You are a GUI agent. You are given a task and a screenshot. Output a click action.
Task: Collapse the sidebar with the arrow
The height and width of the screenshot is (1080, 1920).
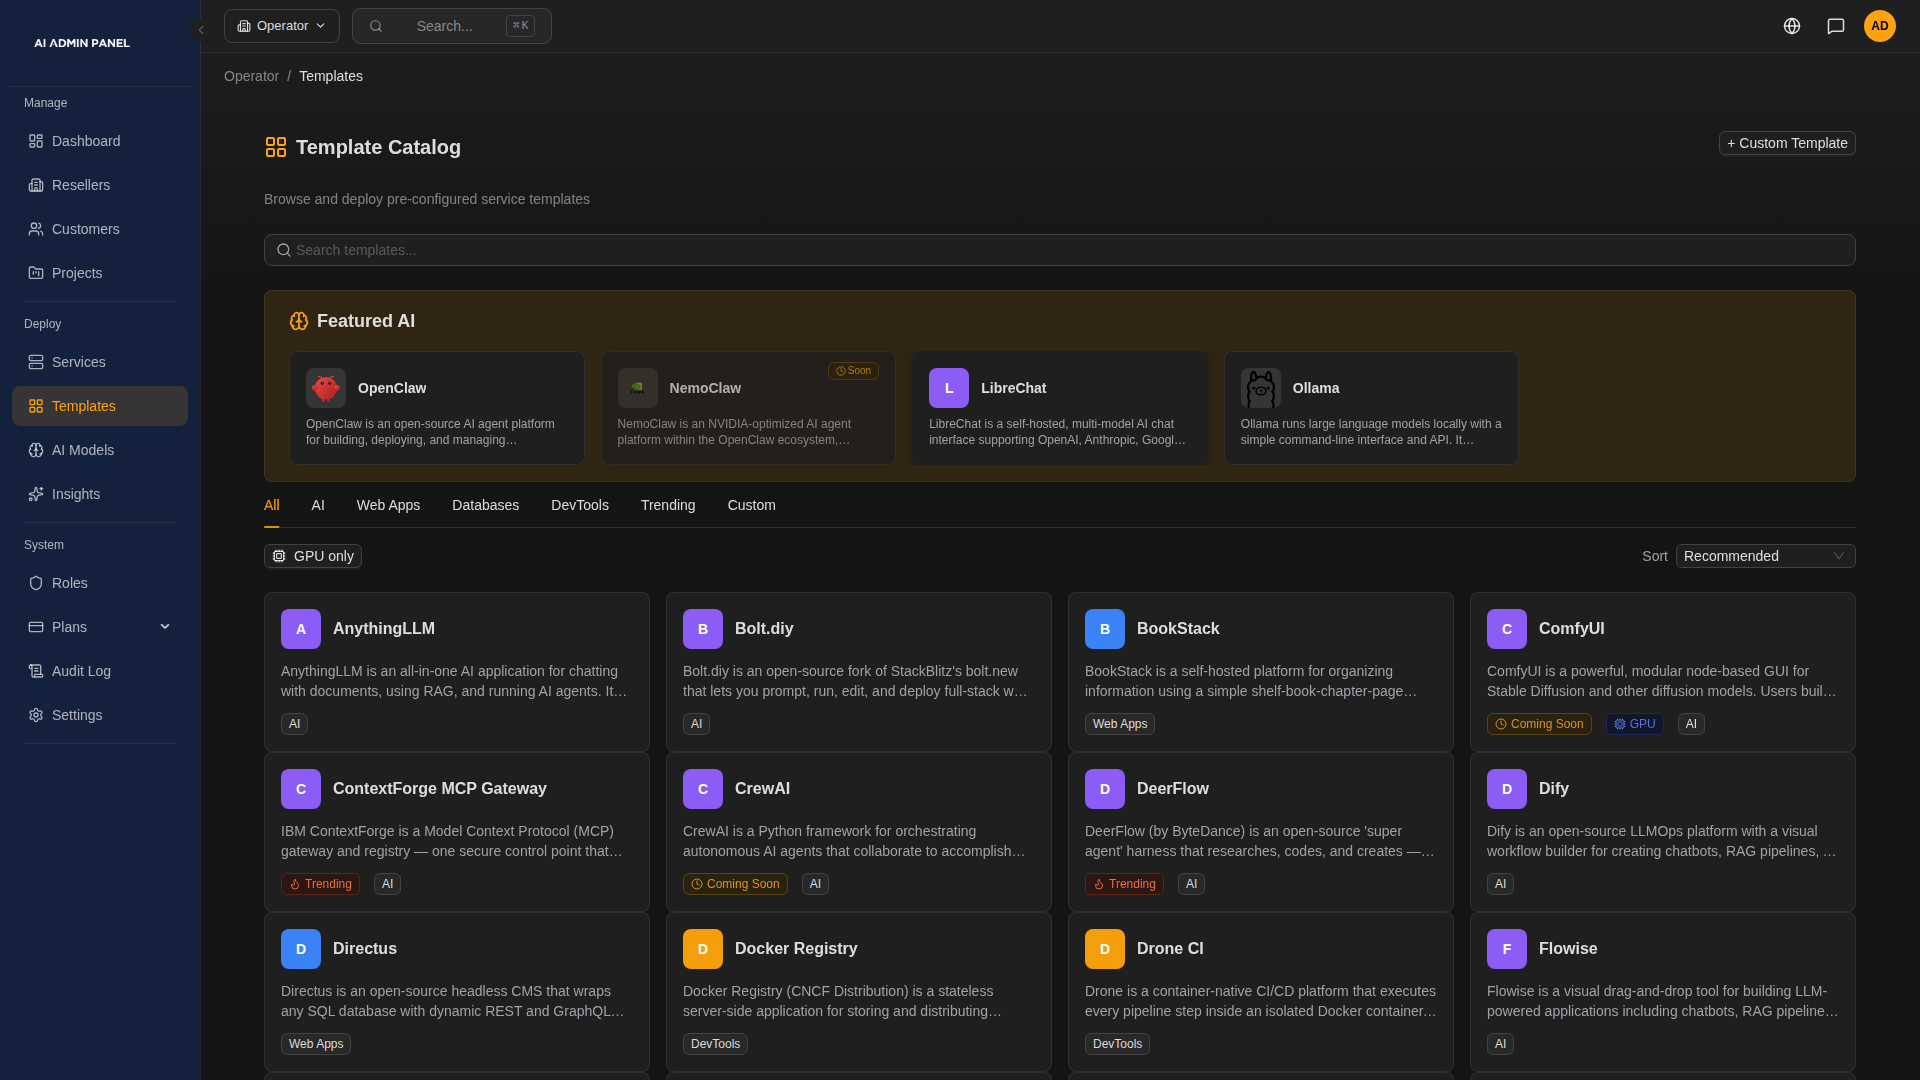[201, 30]
